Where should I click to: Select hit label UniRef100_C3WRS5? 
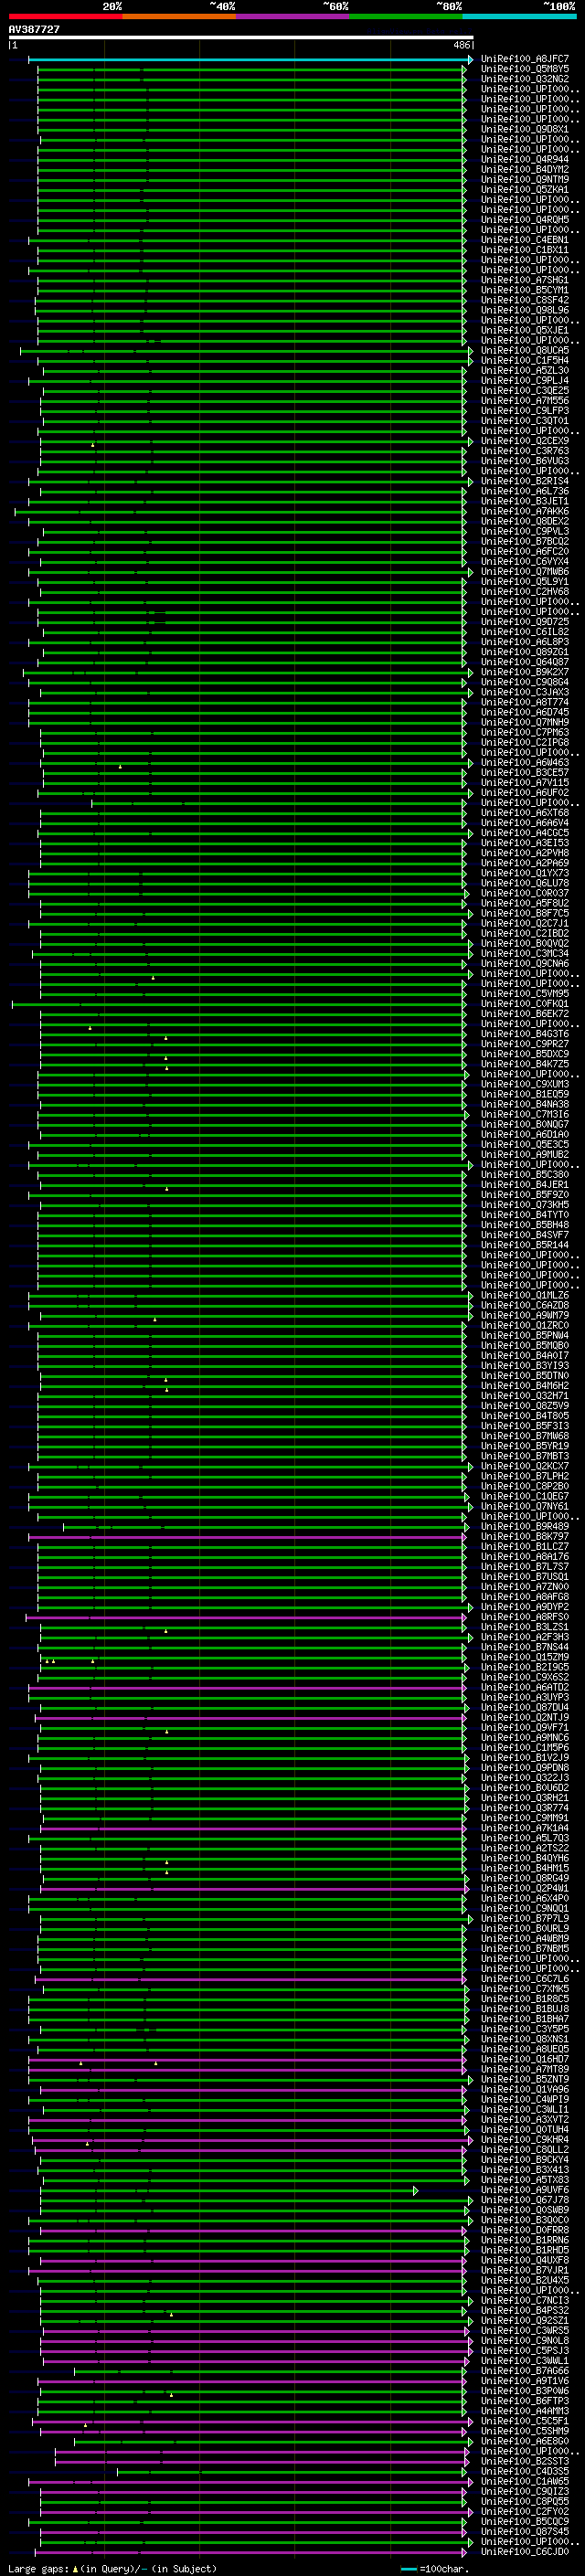525,2330
